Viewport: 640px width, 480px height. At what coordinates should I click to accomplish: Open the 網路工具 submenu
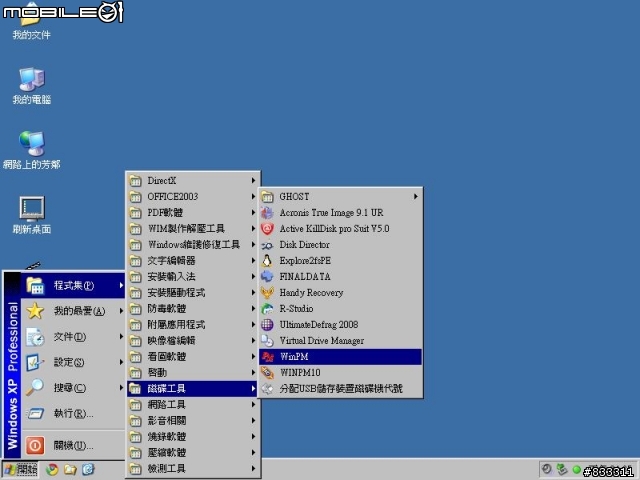click(193, 404)
